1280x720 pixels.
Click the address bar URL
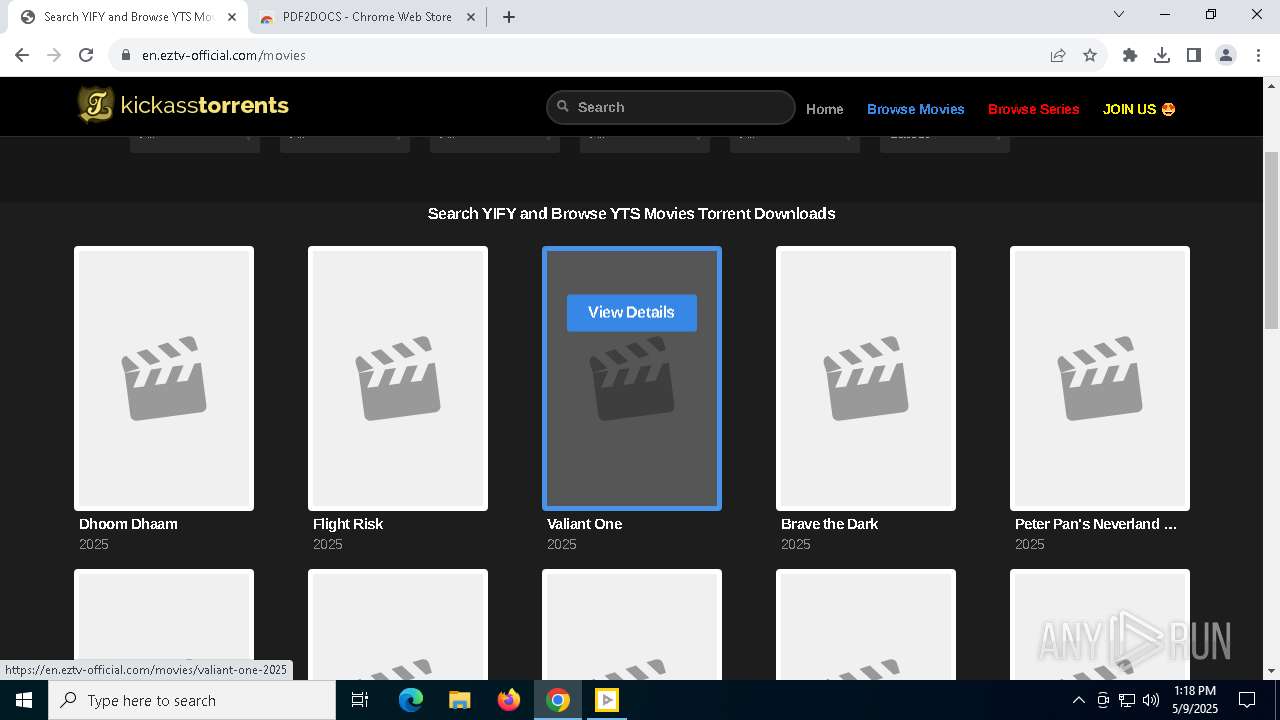(224, 55)
